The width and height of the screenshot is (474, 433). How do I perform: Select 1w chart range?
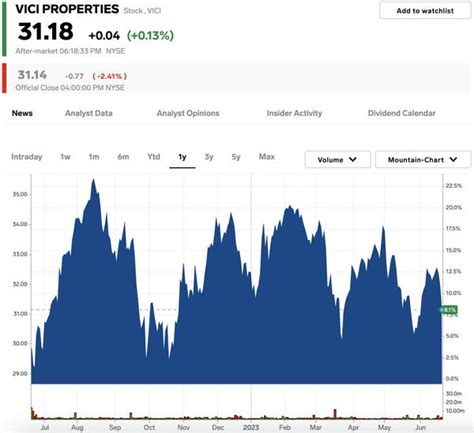(x=65, y=157)
